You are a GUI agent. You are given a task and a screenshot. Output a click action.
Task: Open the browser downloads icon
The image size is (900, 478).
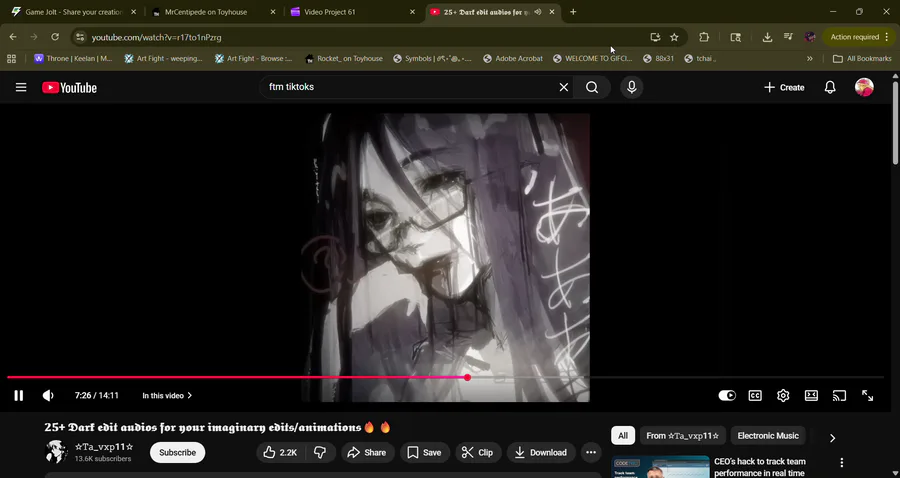pyautogui.click(x=767, y=37)
